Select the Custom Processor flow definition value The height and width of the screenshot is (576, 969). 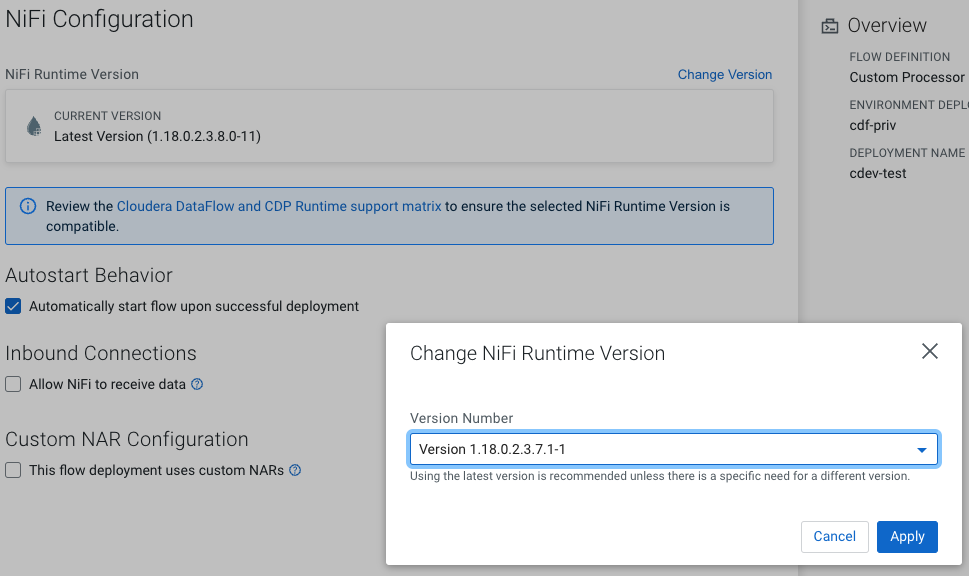906,77
